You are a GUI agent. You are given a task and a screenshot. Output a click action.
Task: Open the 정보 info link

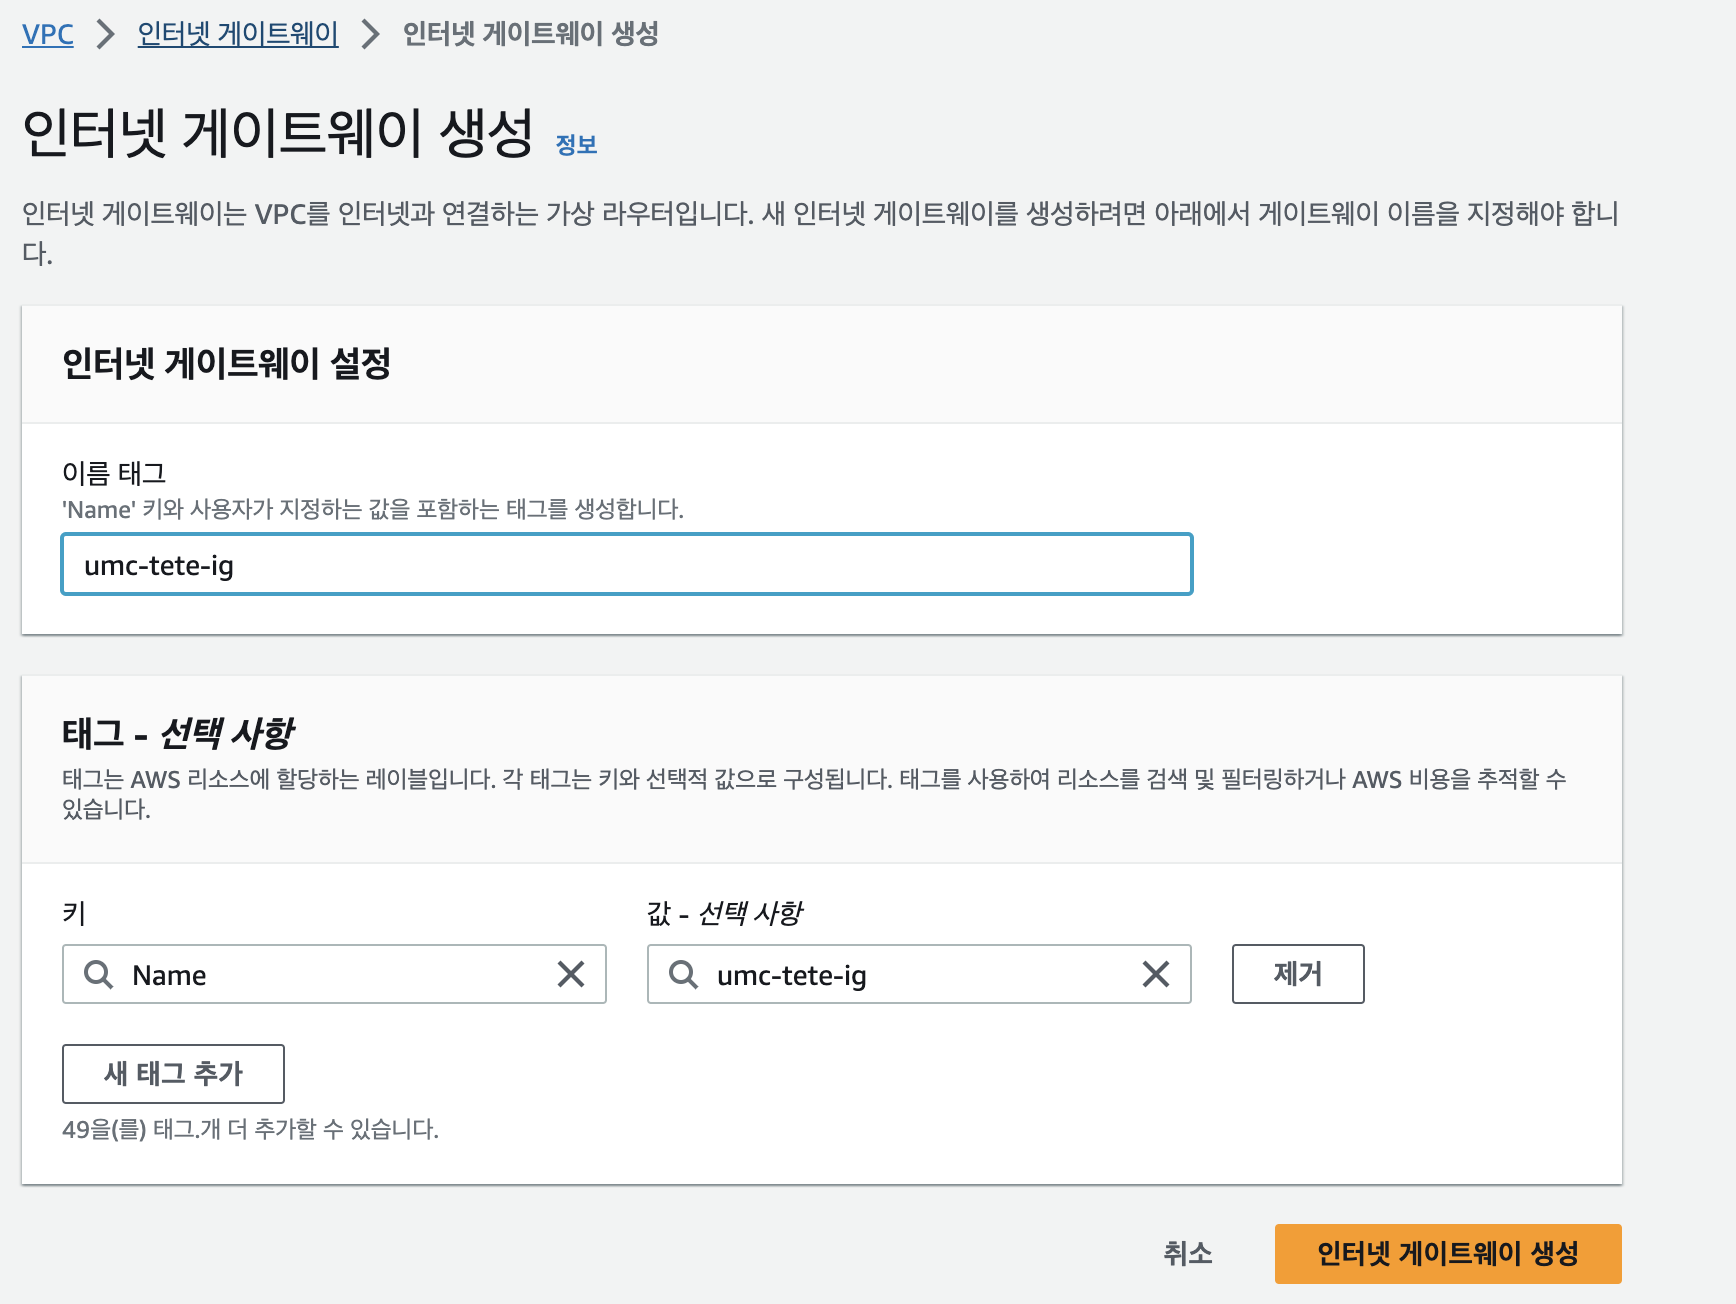pyautogui.click(x=576, y=145)
